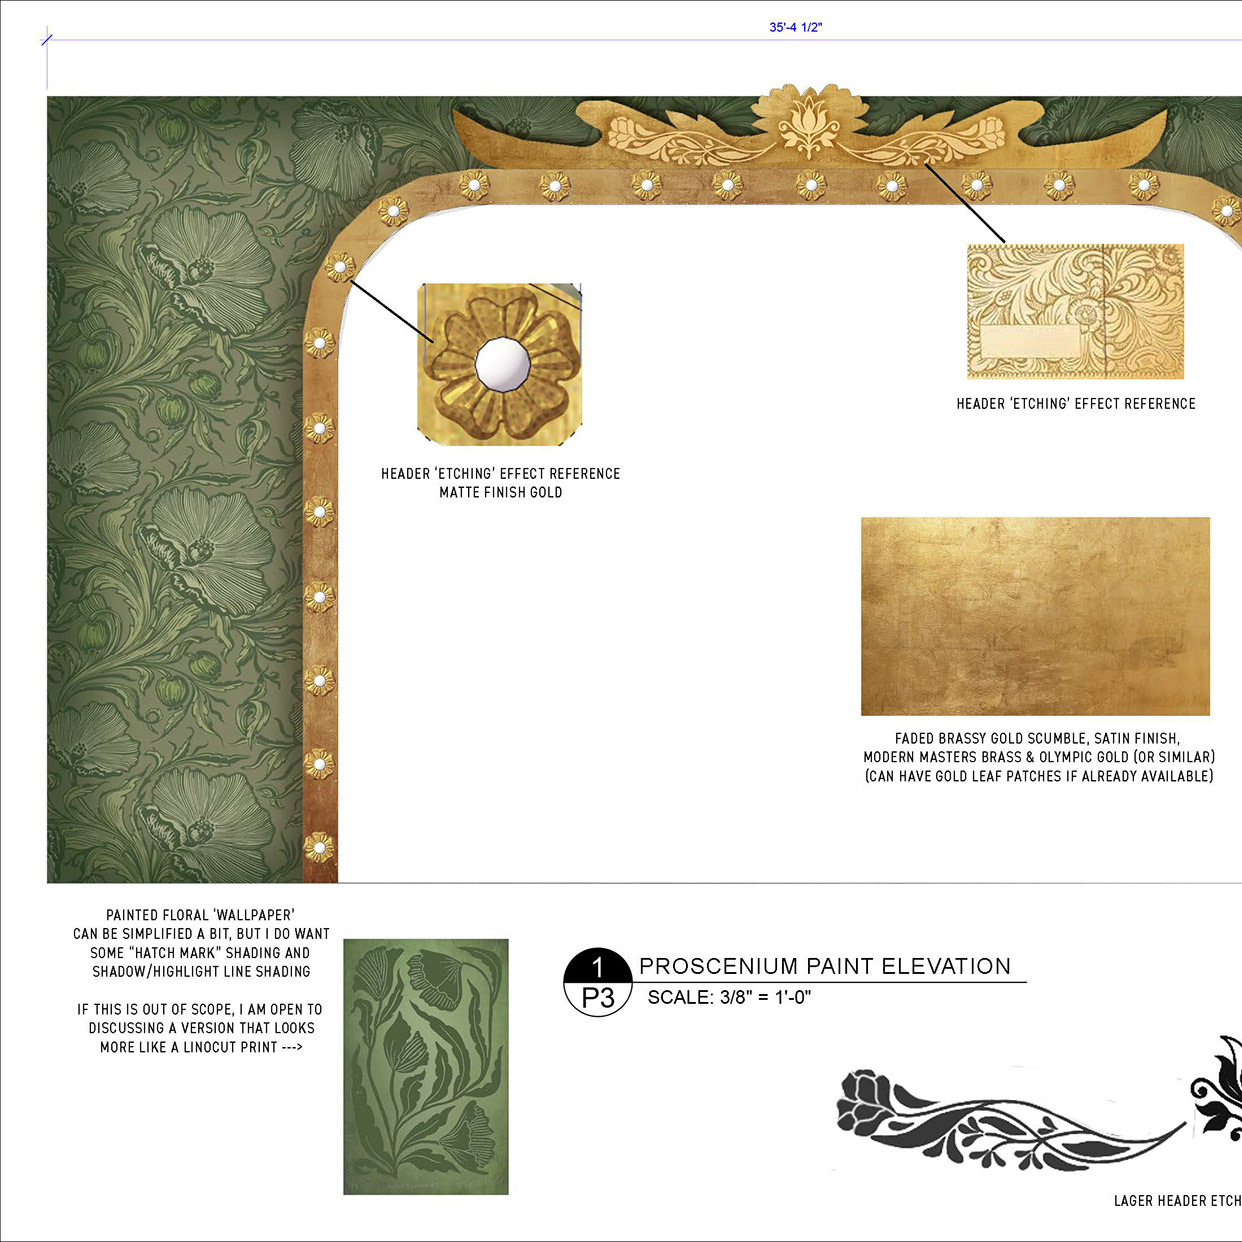This screenshot has height=1242, width=1242.
Task: Select the black floral scroll etch graphic
Action: click(1010, 1121)
